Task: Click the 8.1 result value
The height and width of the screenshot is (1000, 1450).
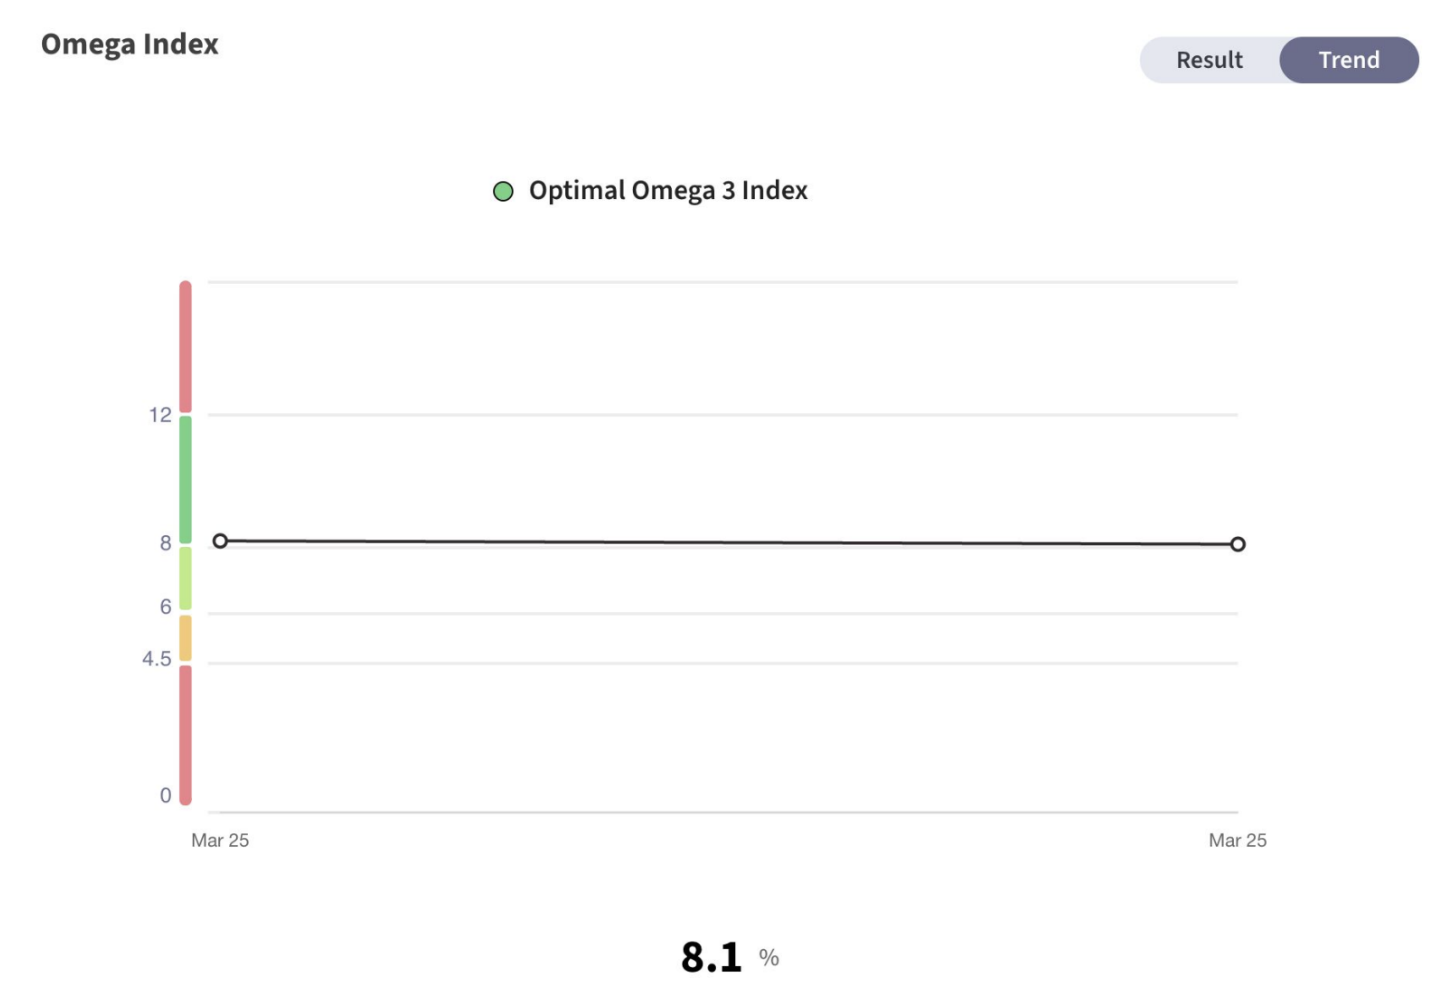Action: 711,957
